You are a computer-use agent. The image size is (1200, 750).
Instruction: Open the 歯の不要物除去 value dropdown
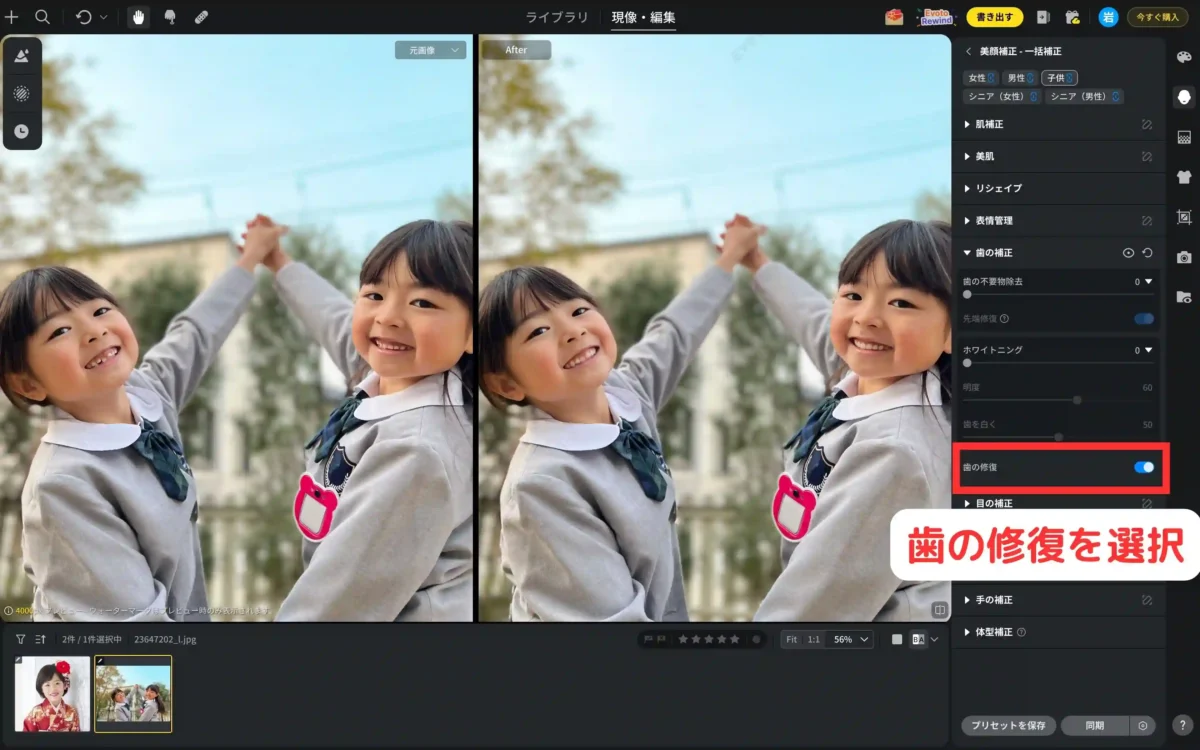[1148, 282]
